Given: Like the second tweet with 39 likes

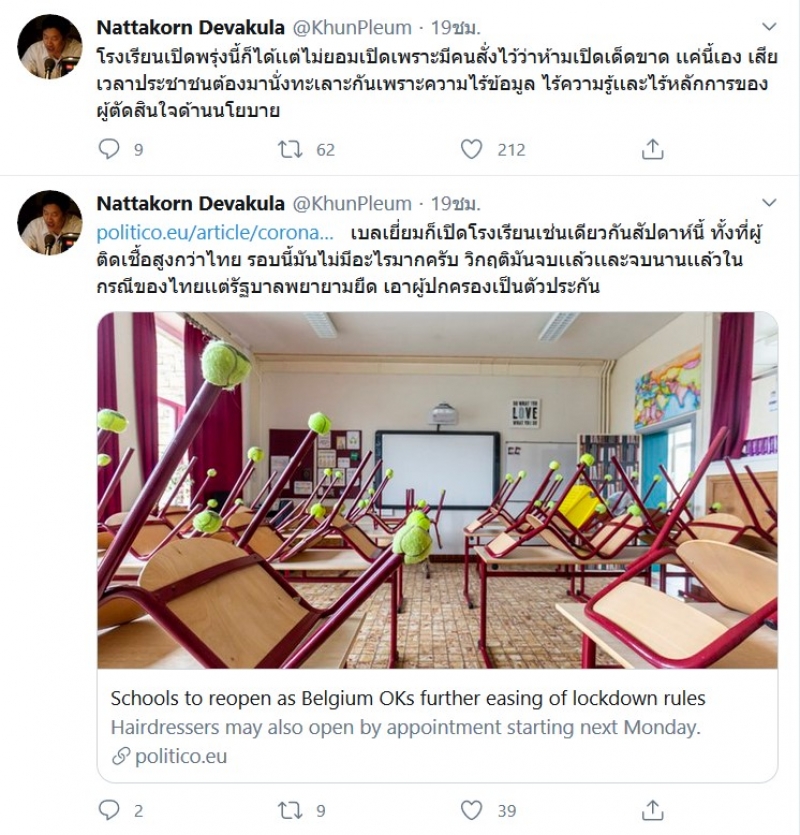Looking at the screenshot, I should (x=471, y=810).
